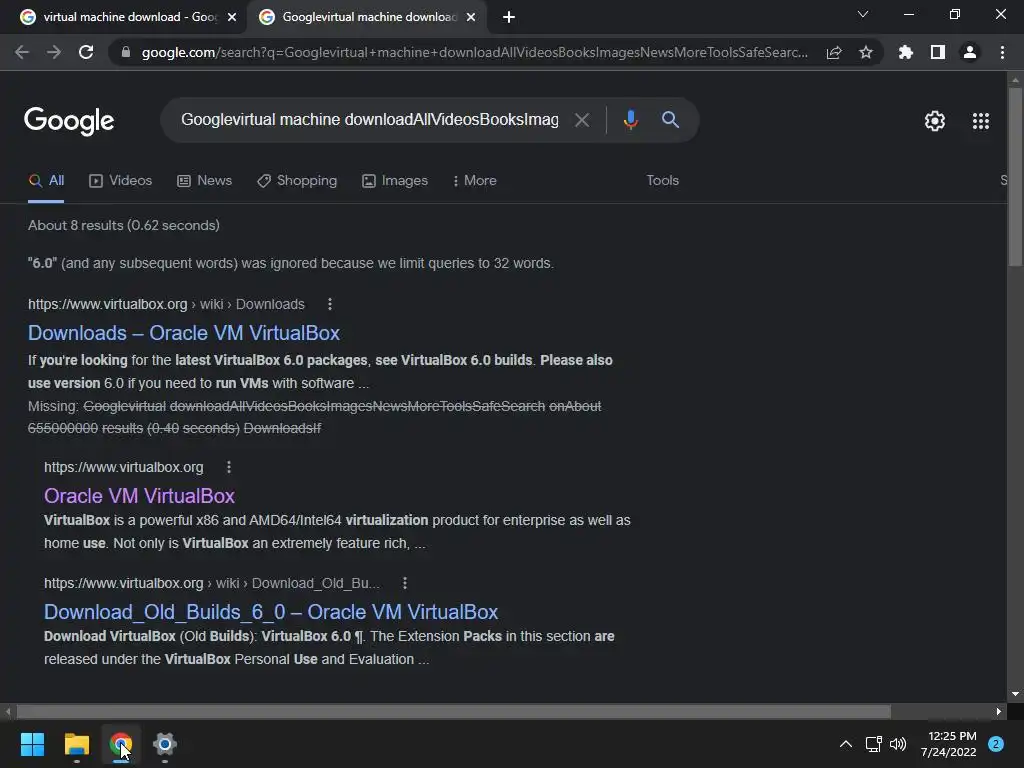Close the 'virtual machine download' tab
This screenshot has height=768, width=1024.
(232, 18)
